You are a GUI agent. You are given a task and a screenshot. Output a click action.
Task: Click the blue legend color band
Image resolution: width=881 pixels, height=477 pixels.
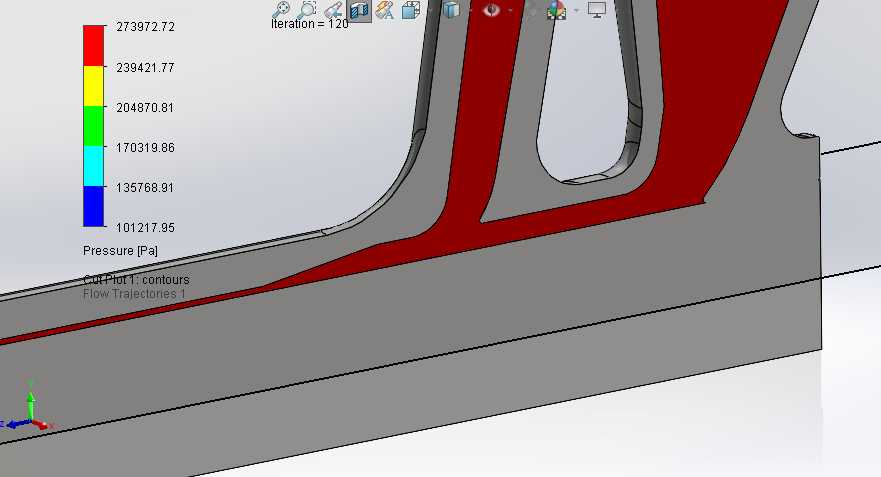pyautogui.click(x=94, y=206)
